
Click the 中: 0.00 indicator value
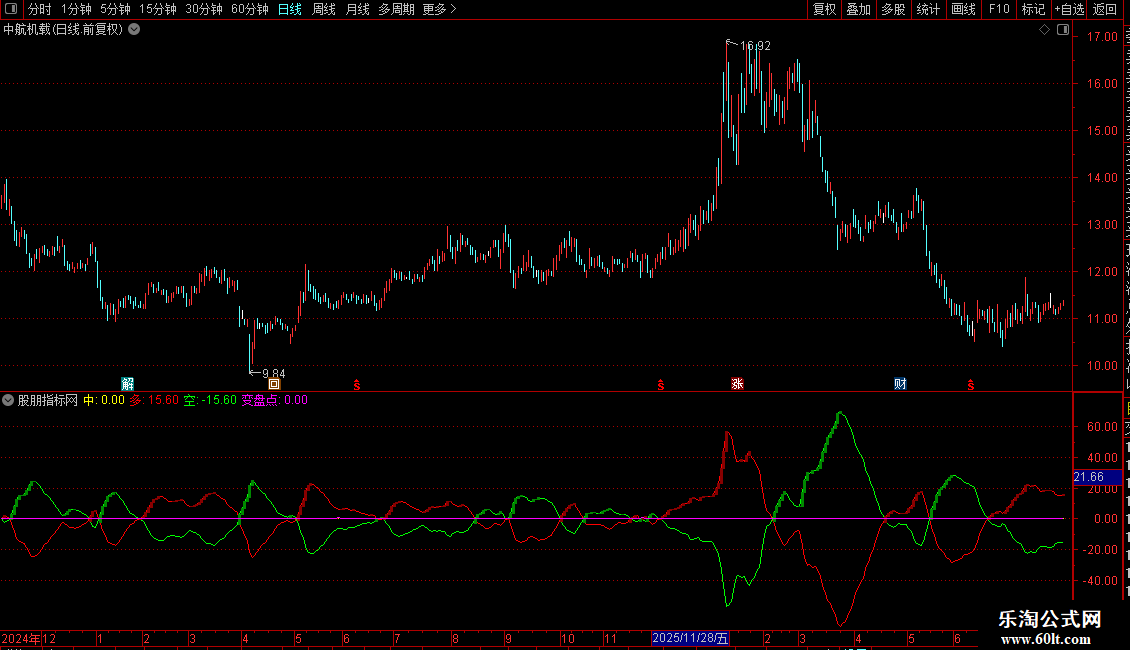[x=104, y=400]
